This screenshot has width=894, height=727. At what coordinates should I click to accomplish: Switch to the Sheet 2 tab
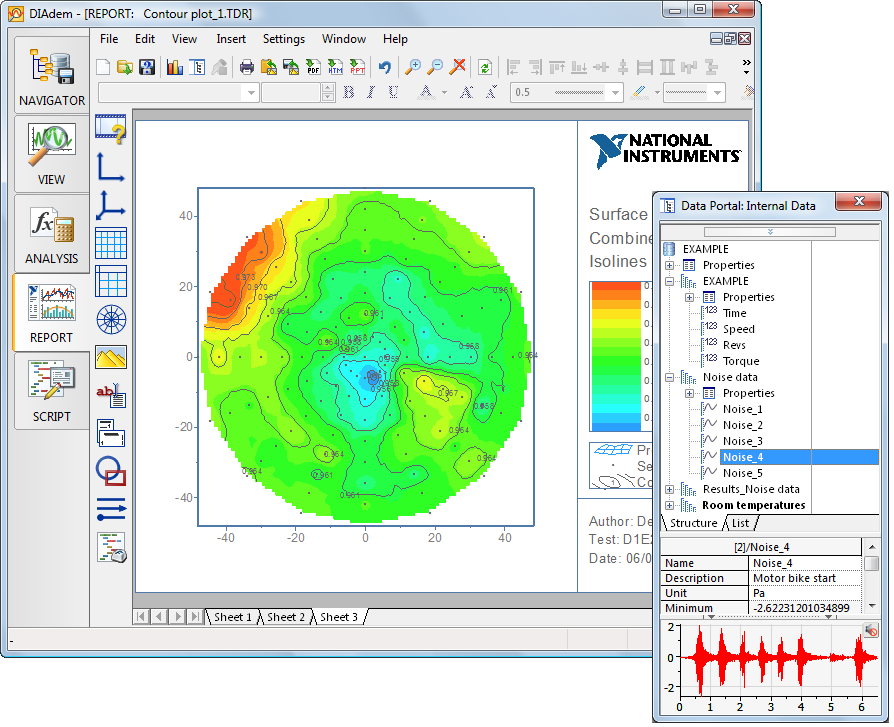pyautogui.click(x=285, y=617)
